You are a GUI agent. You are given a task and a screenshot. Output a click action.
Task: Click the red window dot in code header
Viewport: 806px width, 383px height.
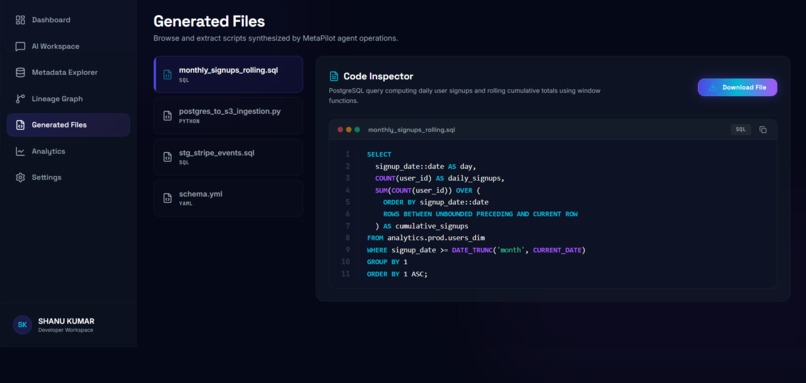pos(340,130)
